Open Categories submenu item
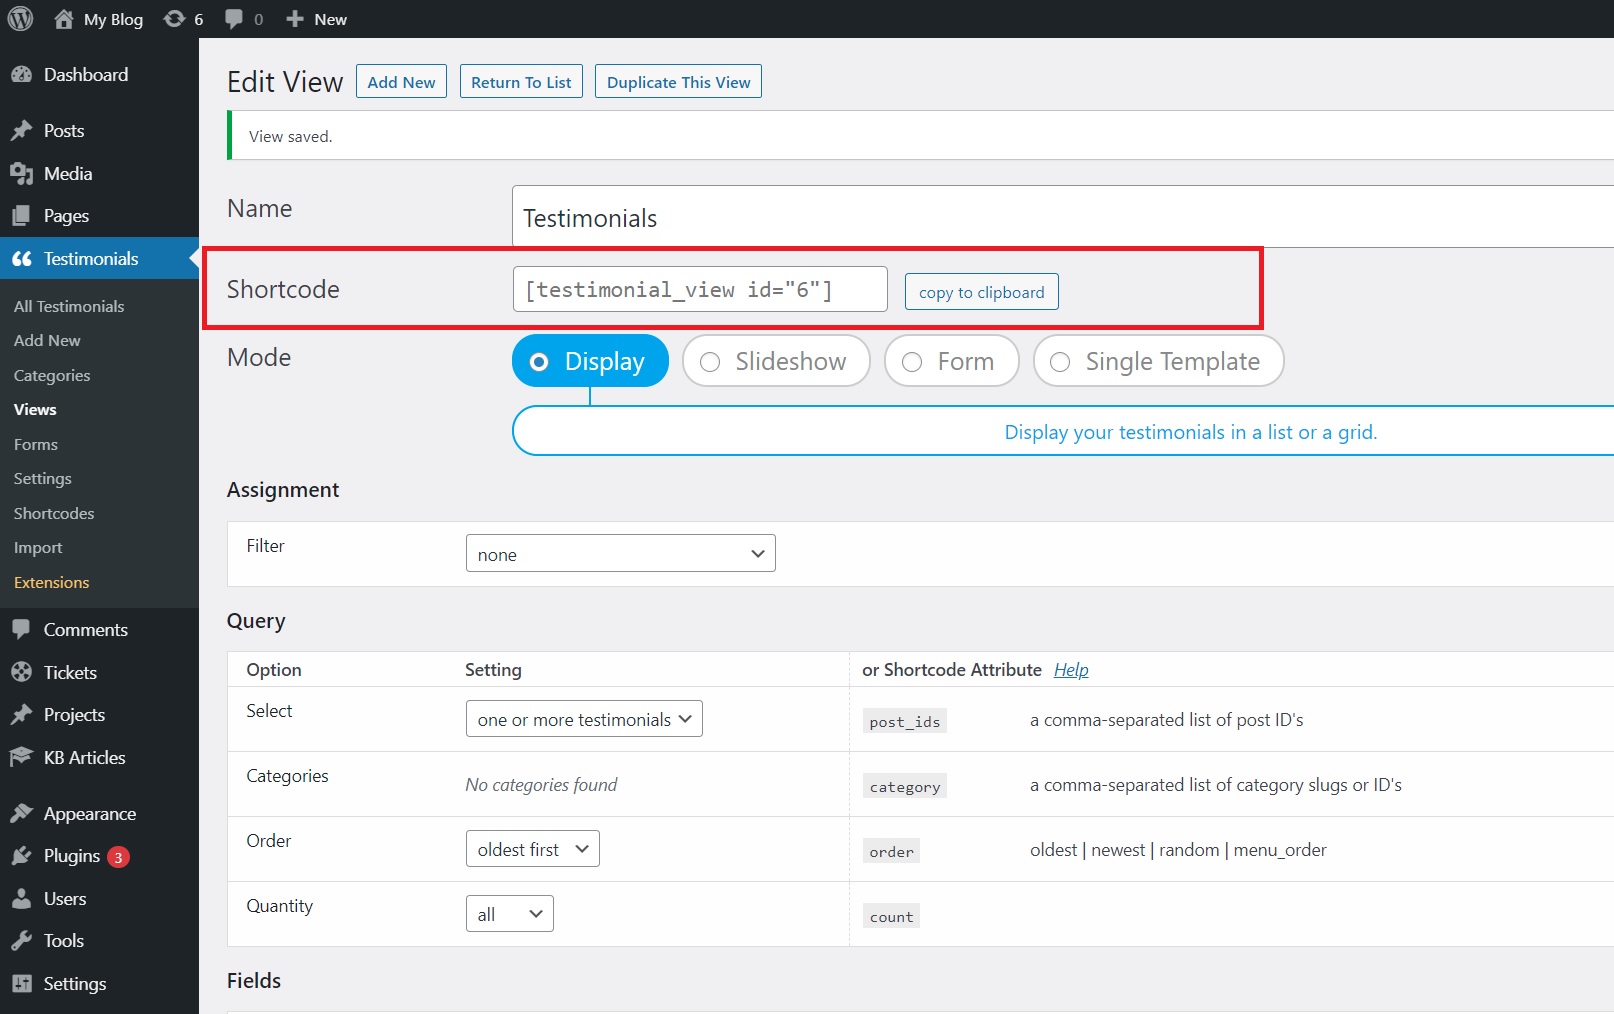The height and width of the screenshot is (1014, 1614). 52,375
